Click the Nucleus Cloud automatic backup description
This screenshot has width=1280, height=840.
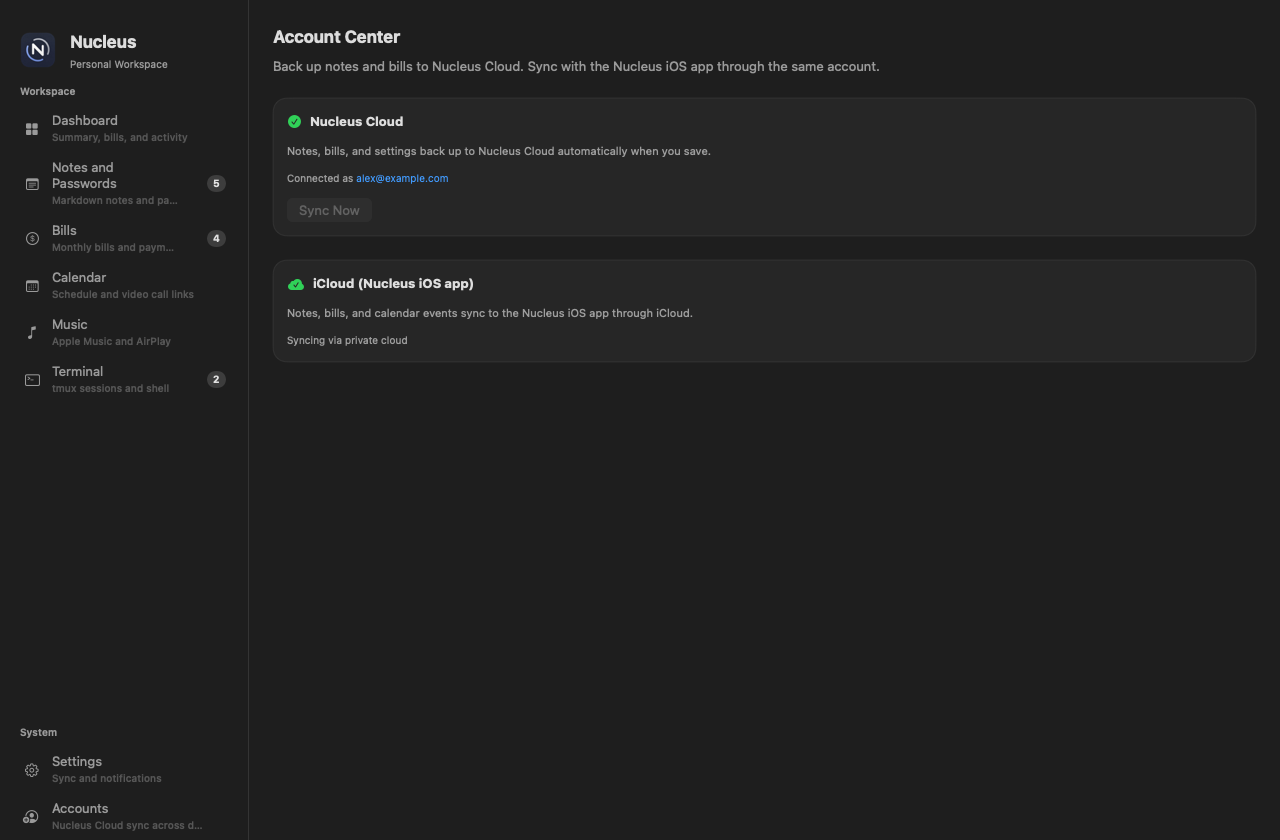click(x=499, y=151)
